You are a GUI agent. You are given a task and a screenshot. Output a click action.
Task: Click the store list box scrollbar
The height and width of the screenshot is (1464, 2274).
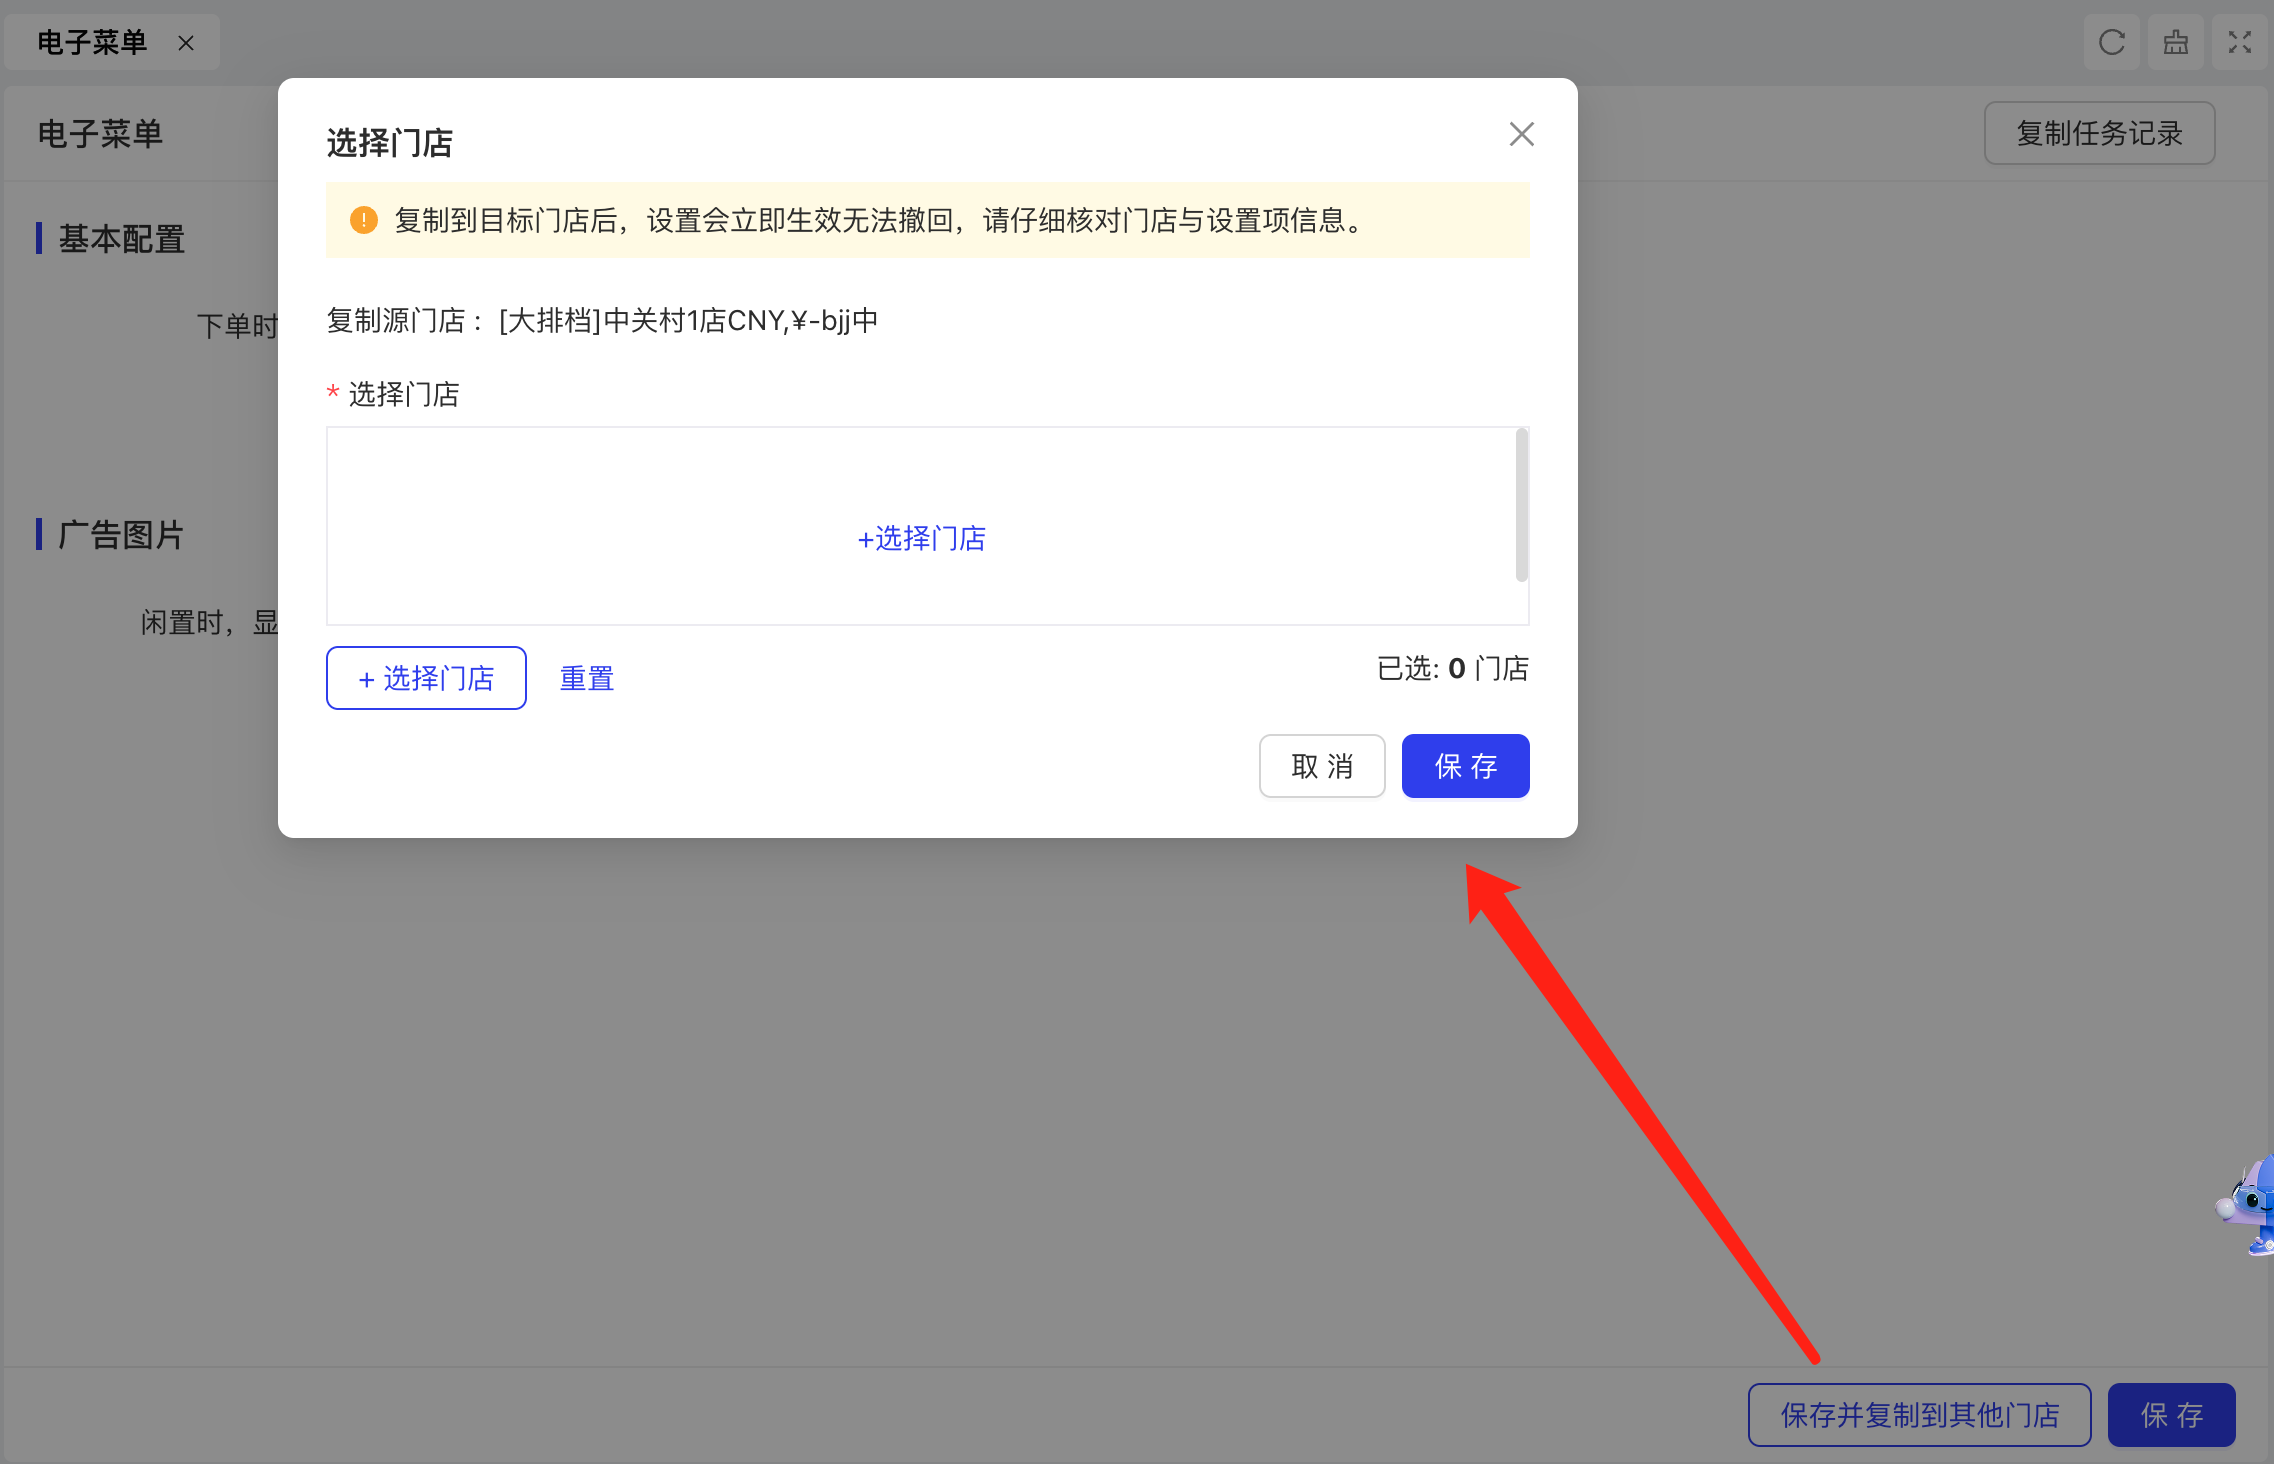click(x=1521, y=505)
